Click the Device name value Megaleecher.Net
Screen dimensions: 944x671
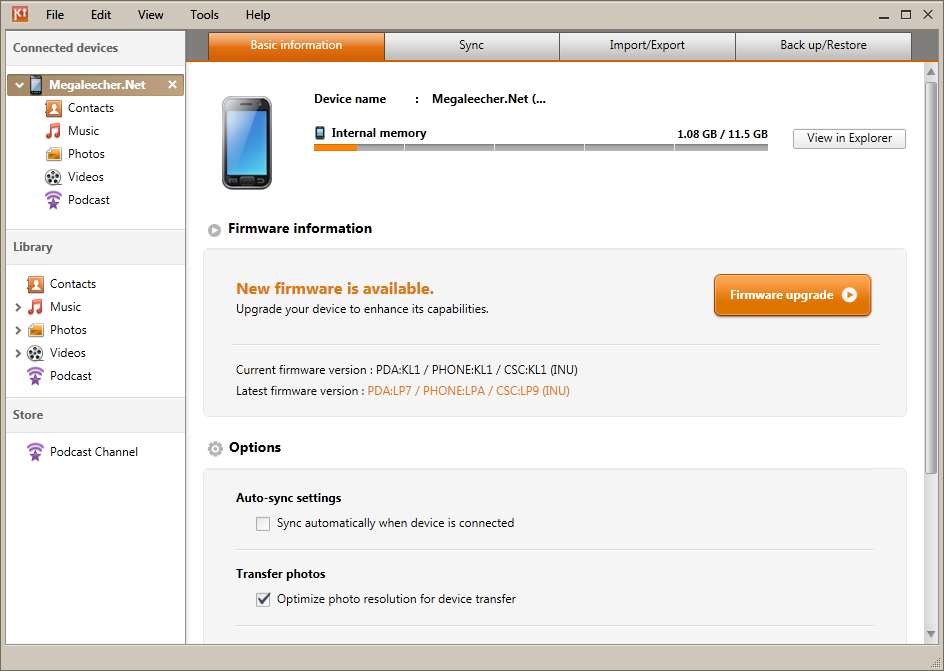pos(489,99)
